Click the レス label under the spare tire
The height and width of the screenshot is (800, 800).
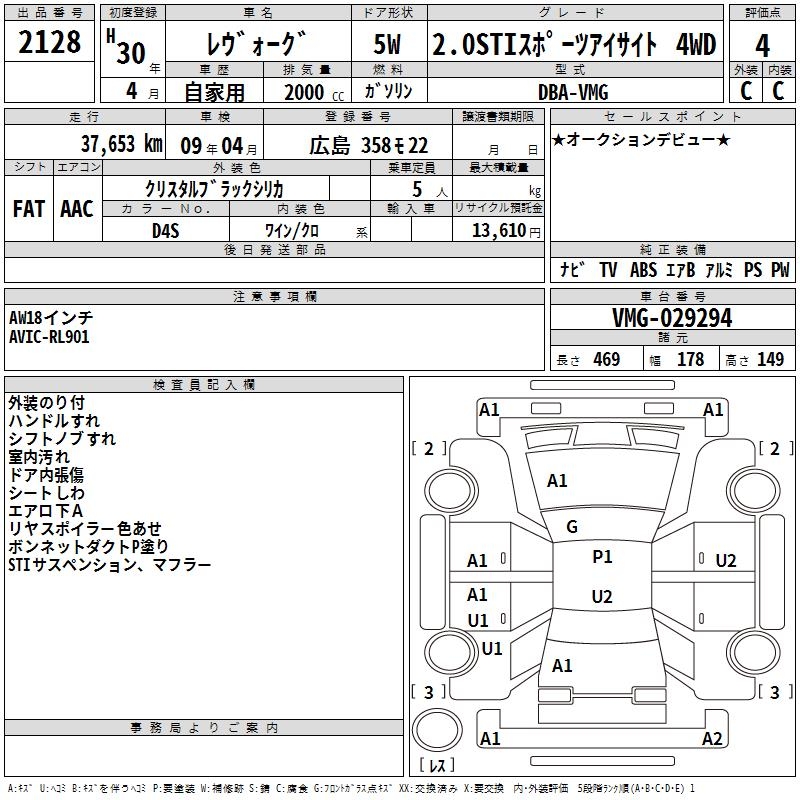pyautogui.click(x=437, y=765)
